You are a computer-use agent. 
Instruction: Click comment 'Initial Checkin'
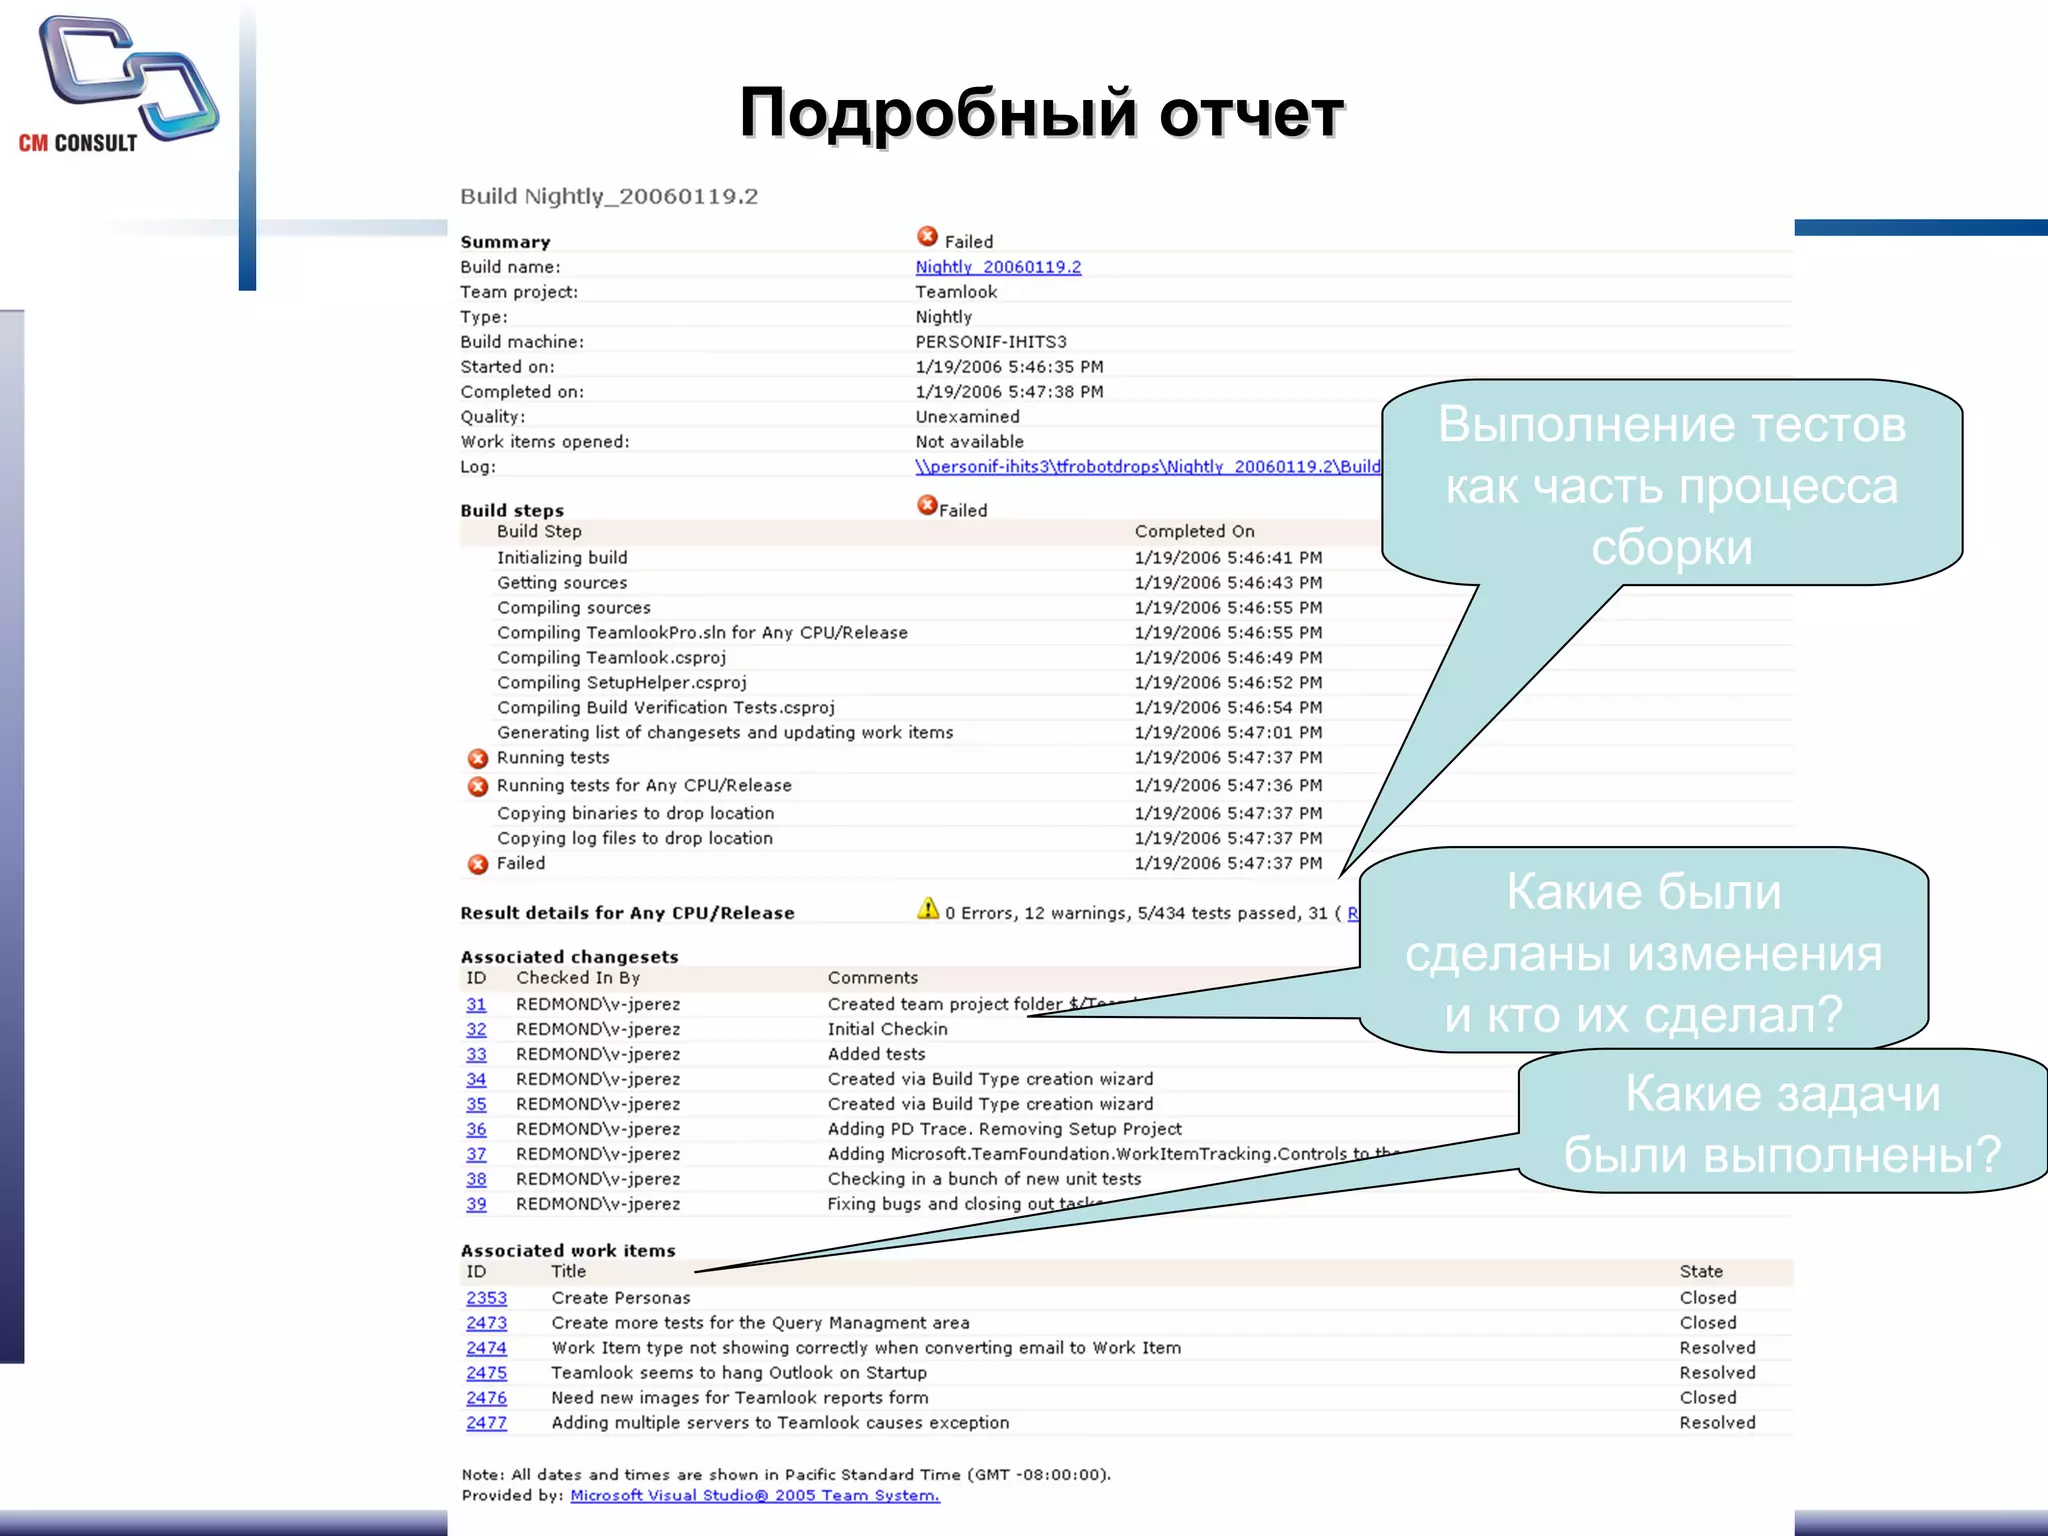[x=887, y=1029]
